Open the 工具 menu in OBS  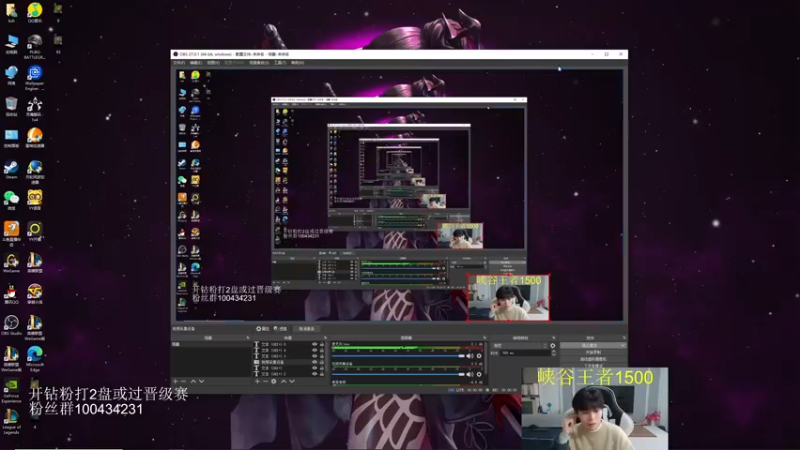[x=280, y=63]
